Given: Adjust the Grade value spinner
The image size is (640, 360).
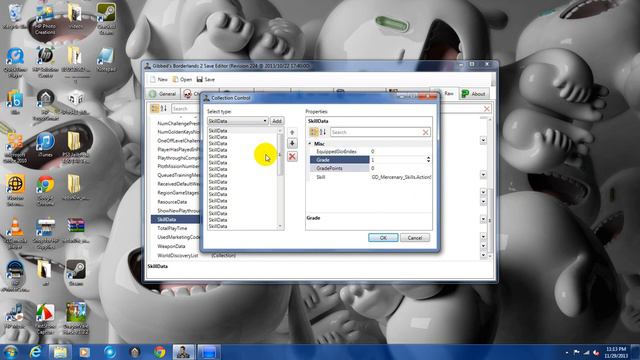Looking at the screenshot, I should [428, 160].
